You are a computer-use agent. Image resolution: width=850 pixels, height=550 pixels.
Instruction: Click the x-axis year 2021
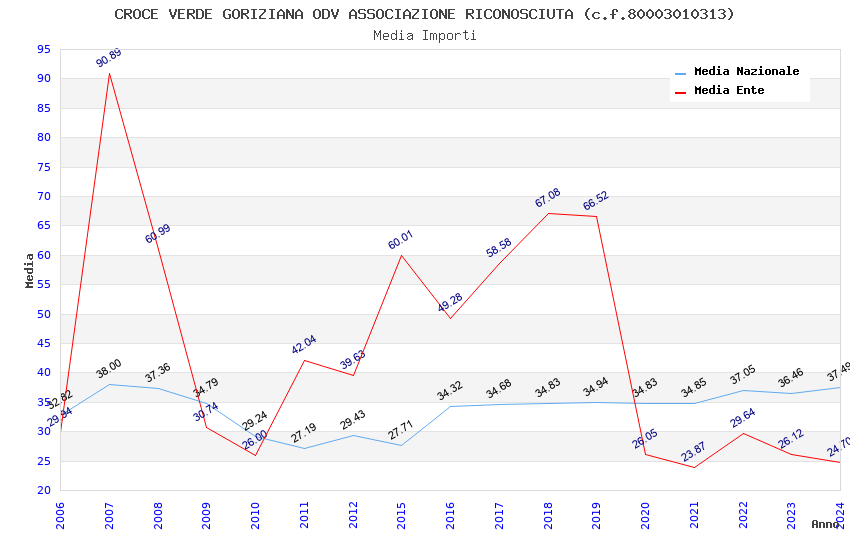[694, 515]
